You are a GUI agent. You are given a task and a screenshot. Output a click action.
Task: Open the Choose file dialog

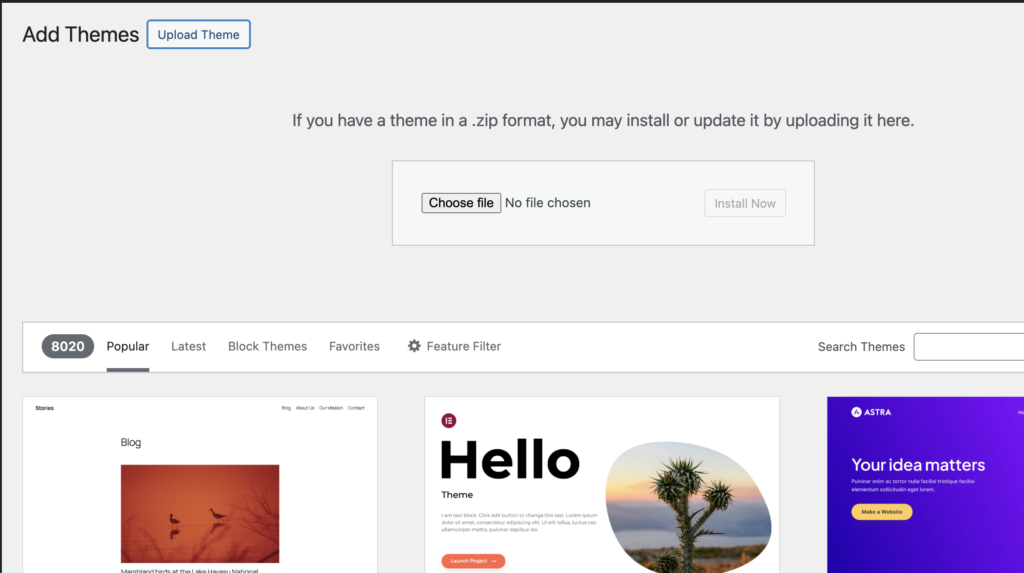pyautogui.click(x=461, y=203)
